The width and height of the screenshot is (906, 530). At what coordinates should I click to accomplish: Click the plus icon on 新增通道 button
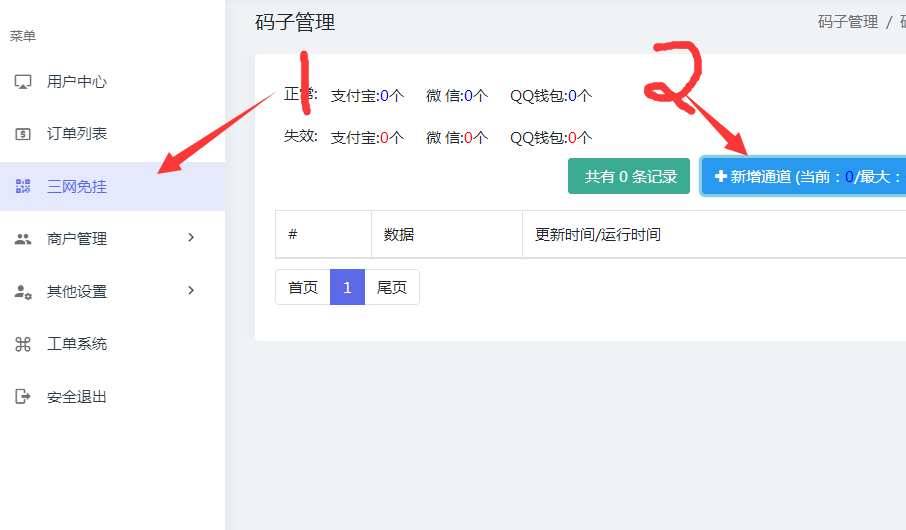coord(721,176)
